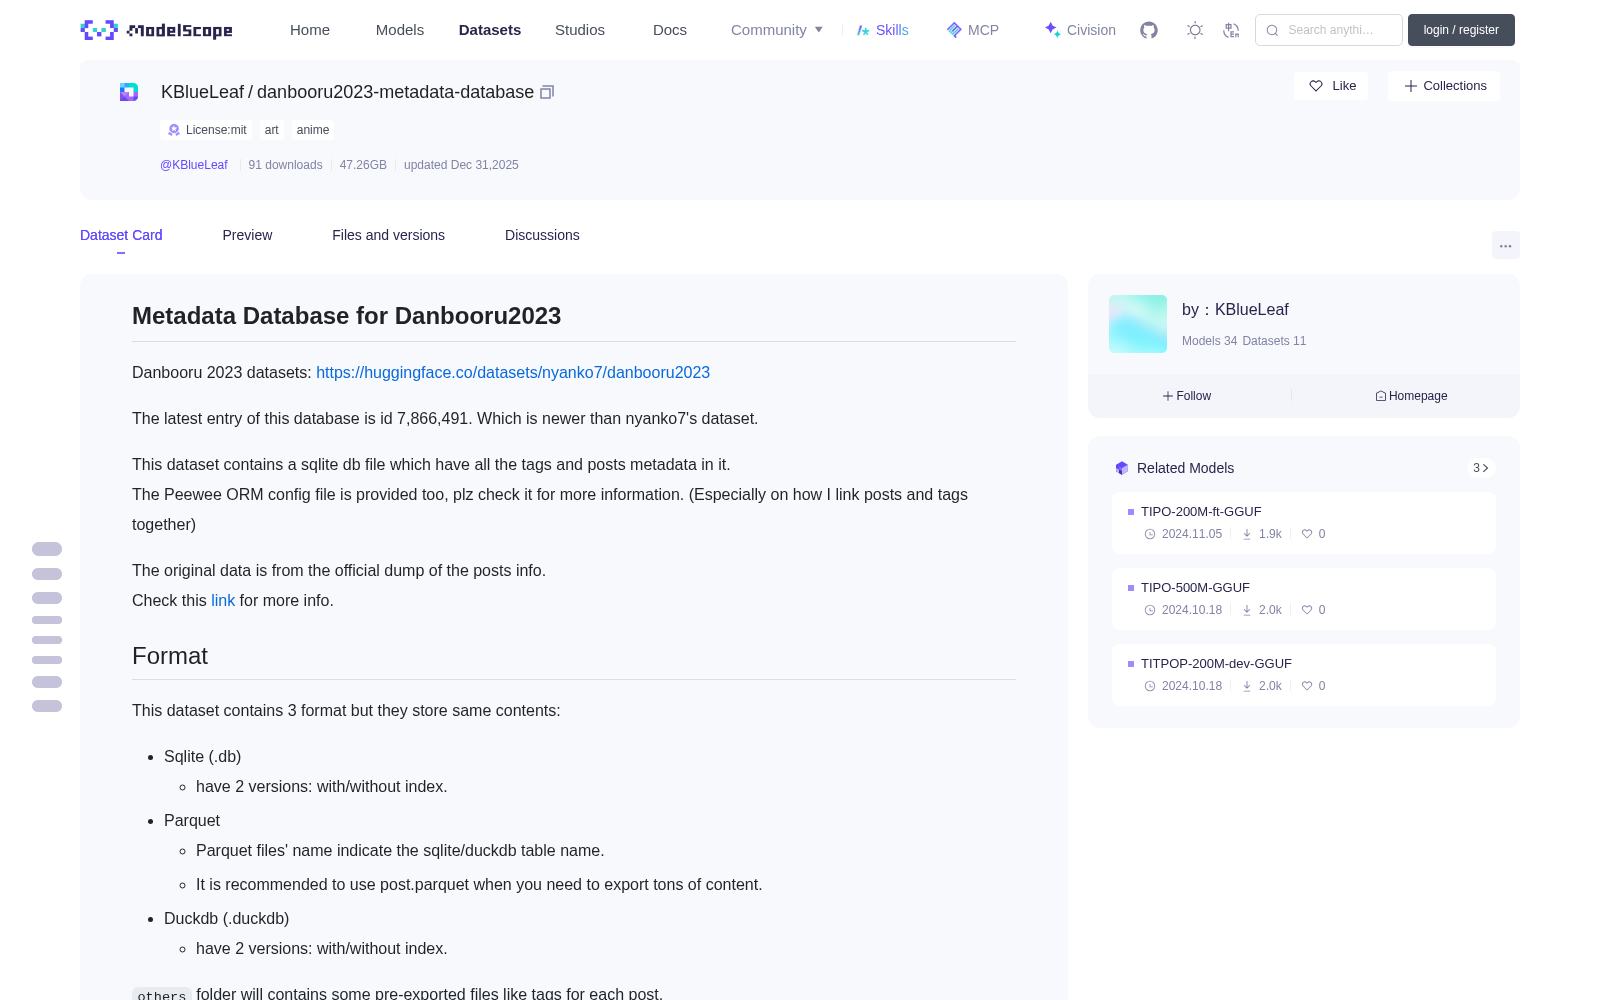Image resolution: width=1600 pixels, height=1000 pixels.
Task: Switch to Files and versions tab
Action: click(x=388, y=235)
